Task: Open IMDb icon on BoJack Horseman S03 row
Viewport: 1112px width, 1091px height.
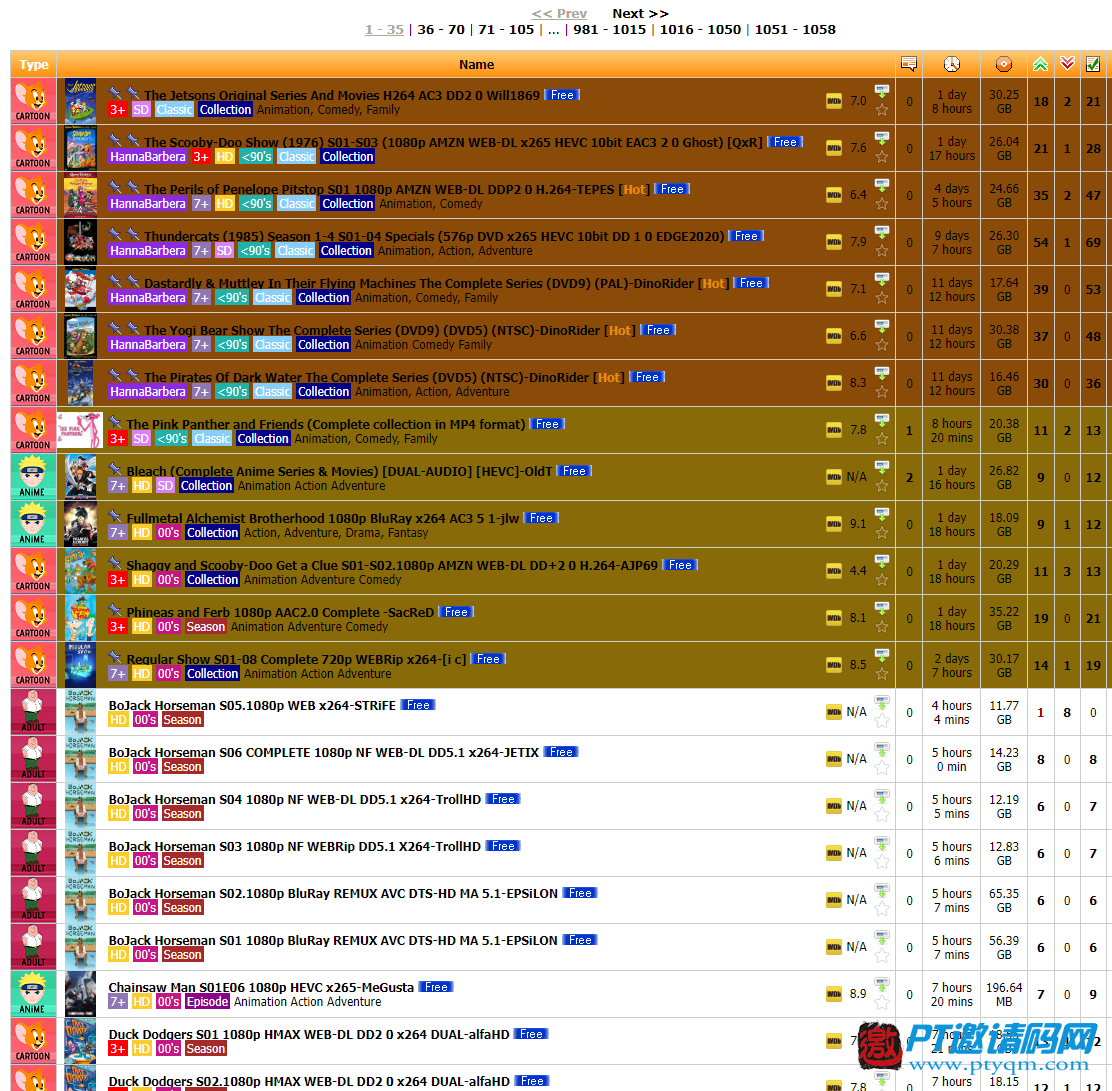Action: 834,853
